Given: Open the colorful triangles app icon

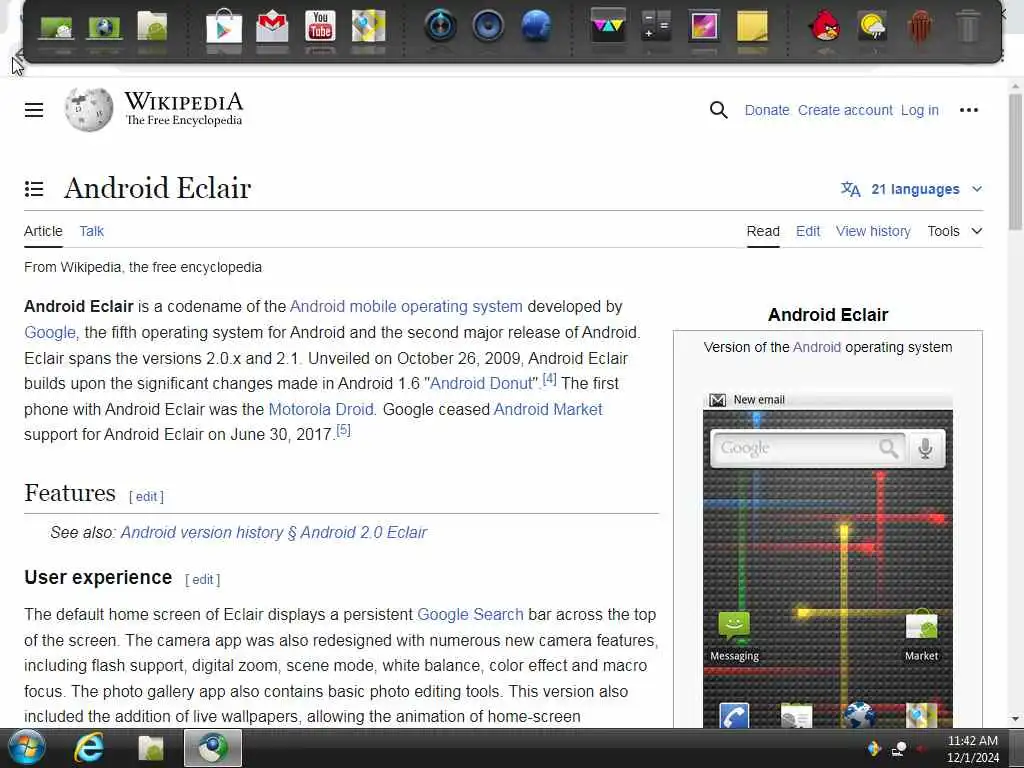Looking at the screenshot, I should [608, 25].
